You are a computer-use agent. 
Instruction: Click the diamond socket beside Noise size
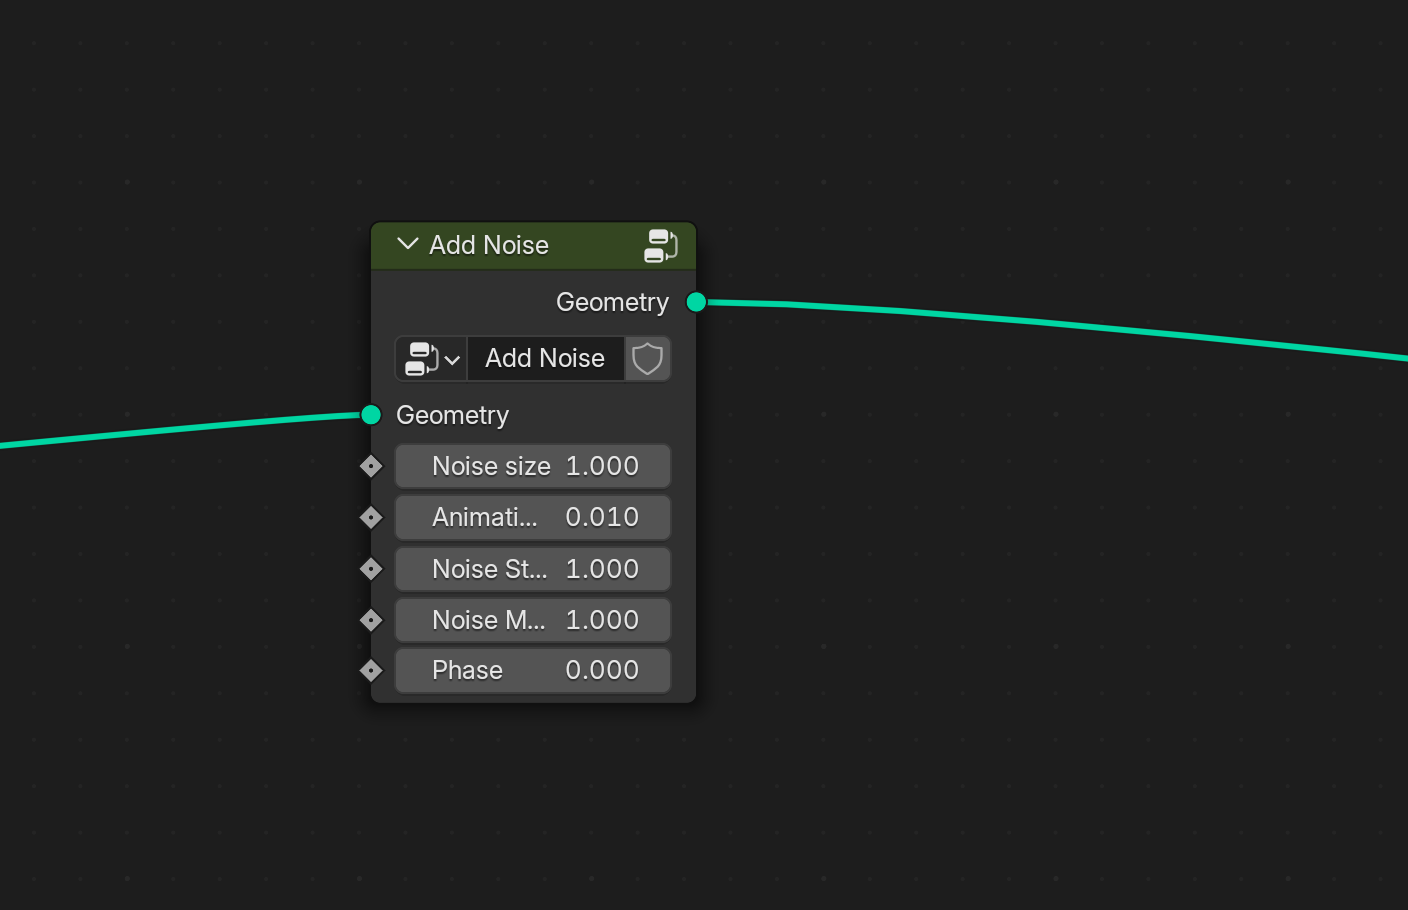(371, 466)
